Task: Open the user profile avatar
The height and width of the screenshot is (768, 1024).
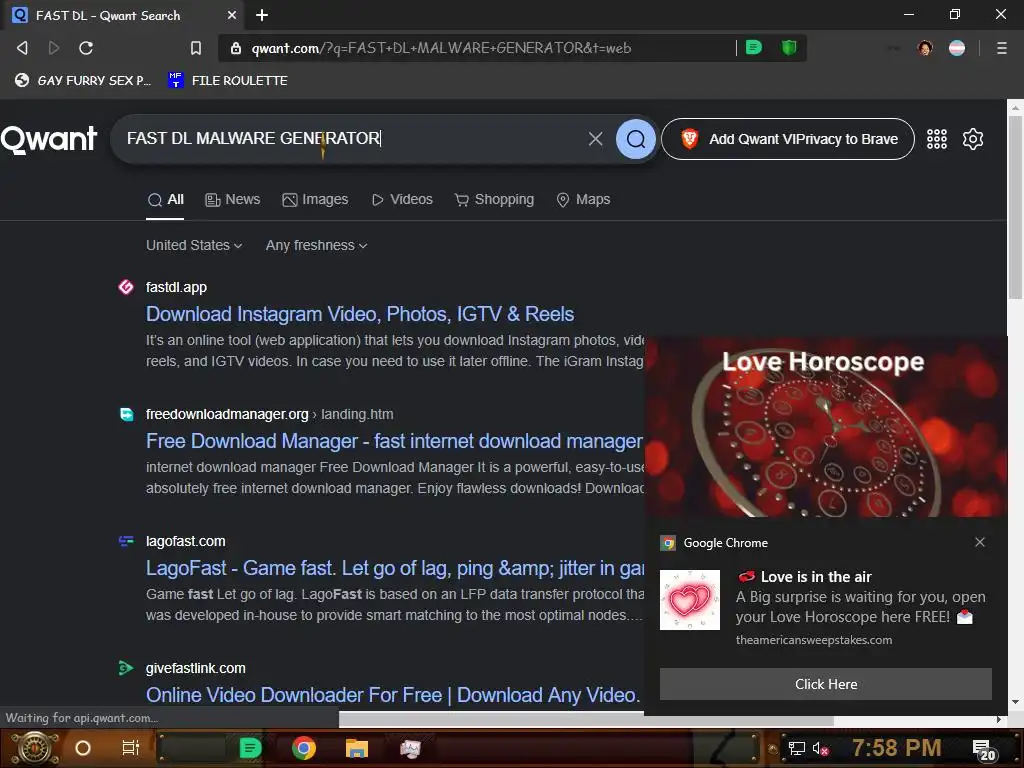Action: [x=925, y=48]
